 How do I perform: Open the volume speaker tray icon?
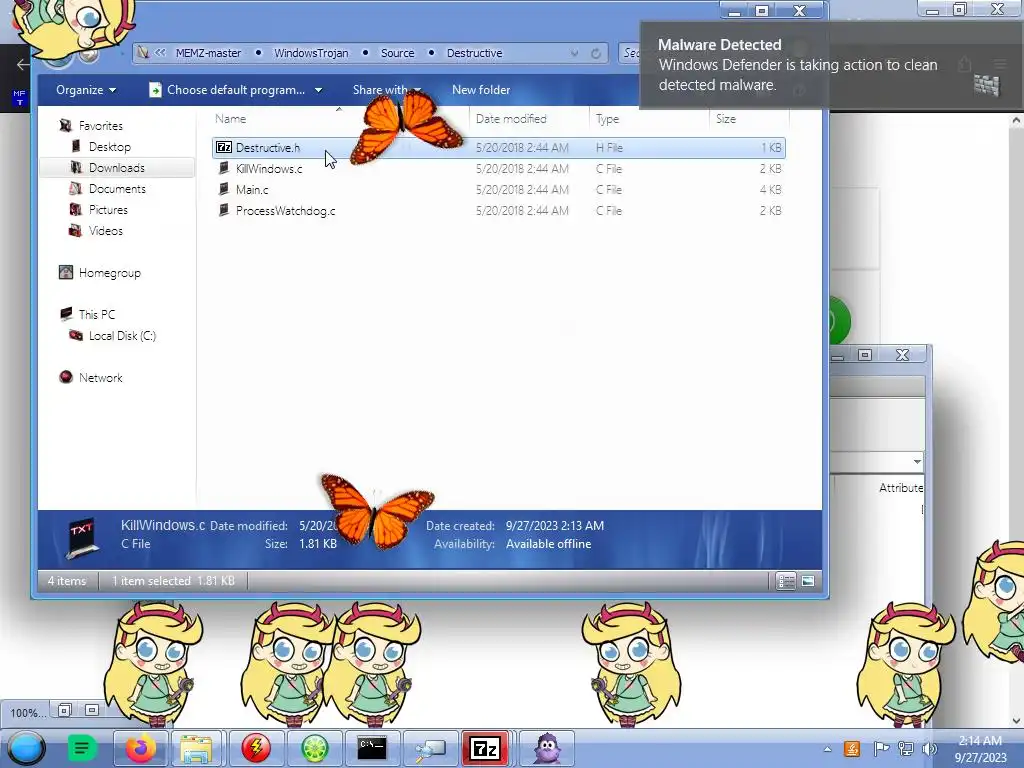point(929,749)
